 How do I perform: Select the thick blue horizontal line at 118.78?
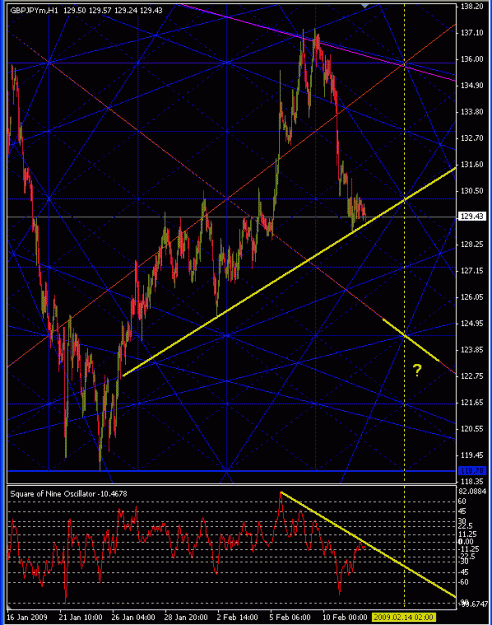[231, 471]
